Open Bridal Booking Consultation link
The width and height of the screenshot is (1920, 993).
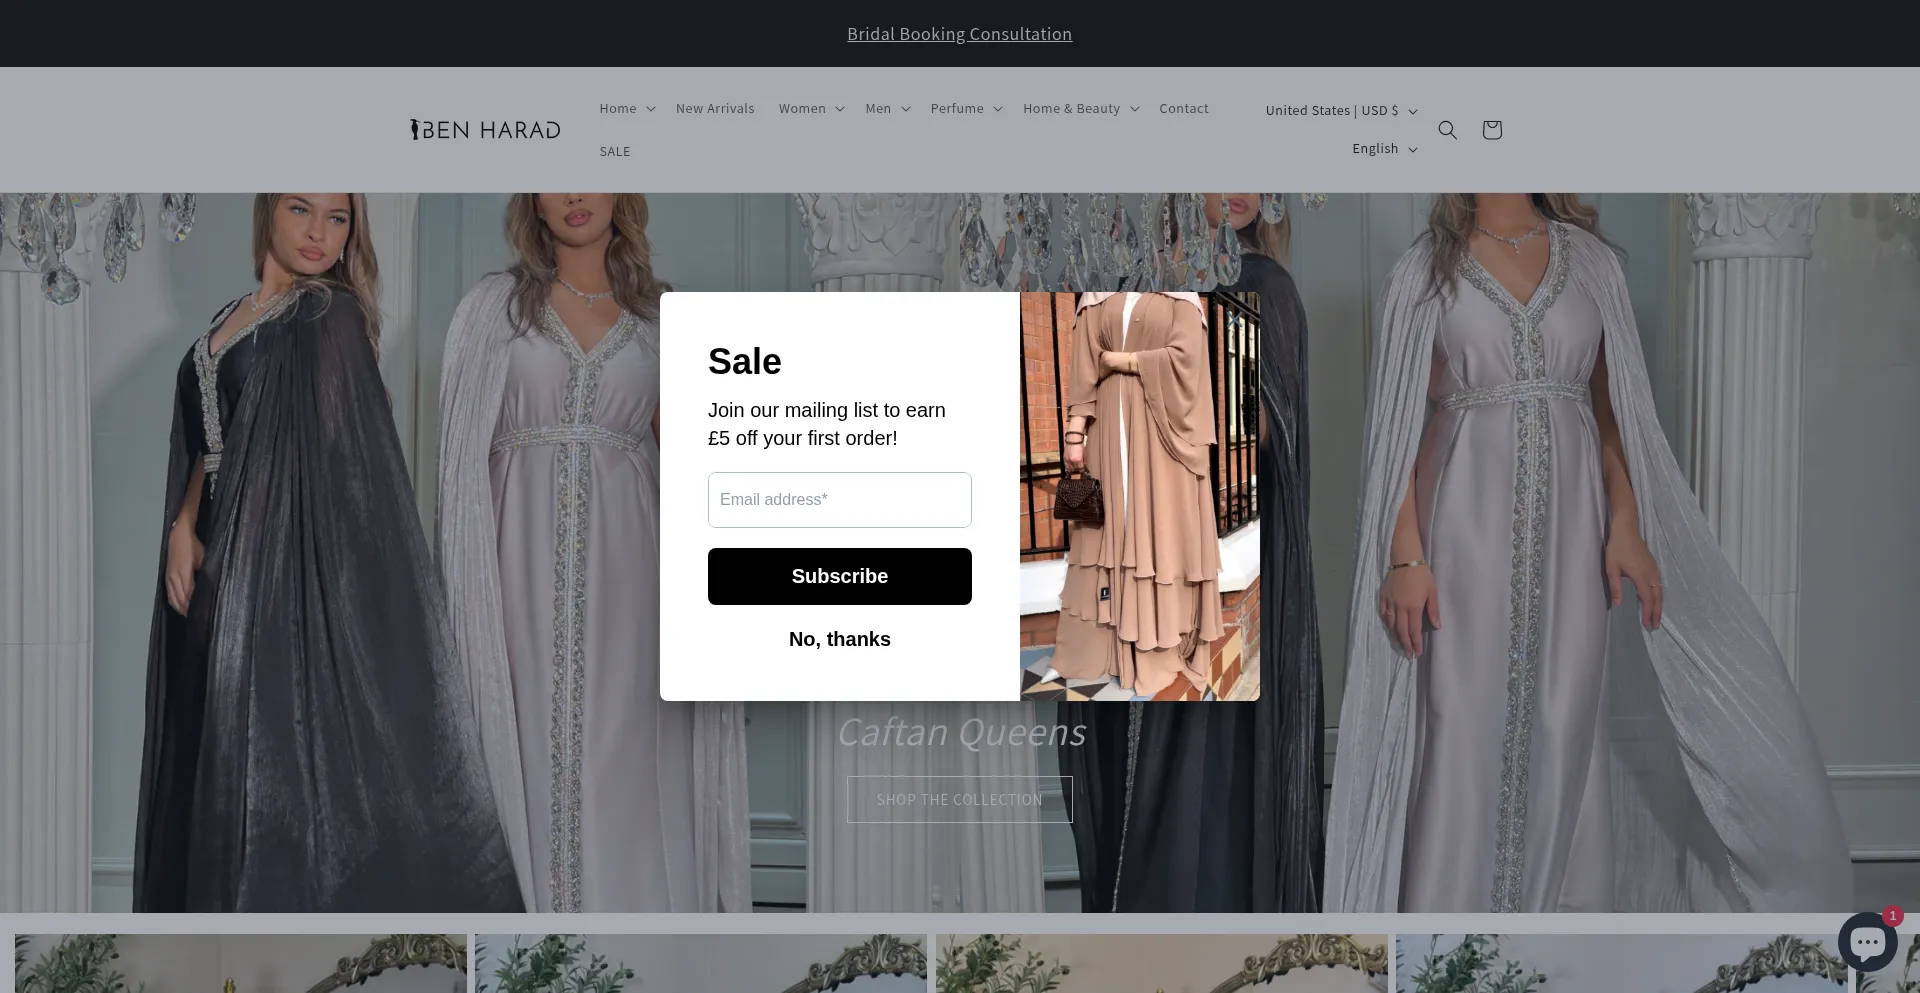[x=959, y=34]
